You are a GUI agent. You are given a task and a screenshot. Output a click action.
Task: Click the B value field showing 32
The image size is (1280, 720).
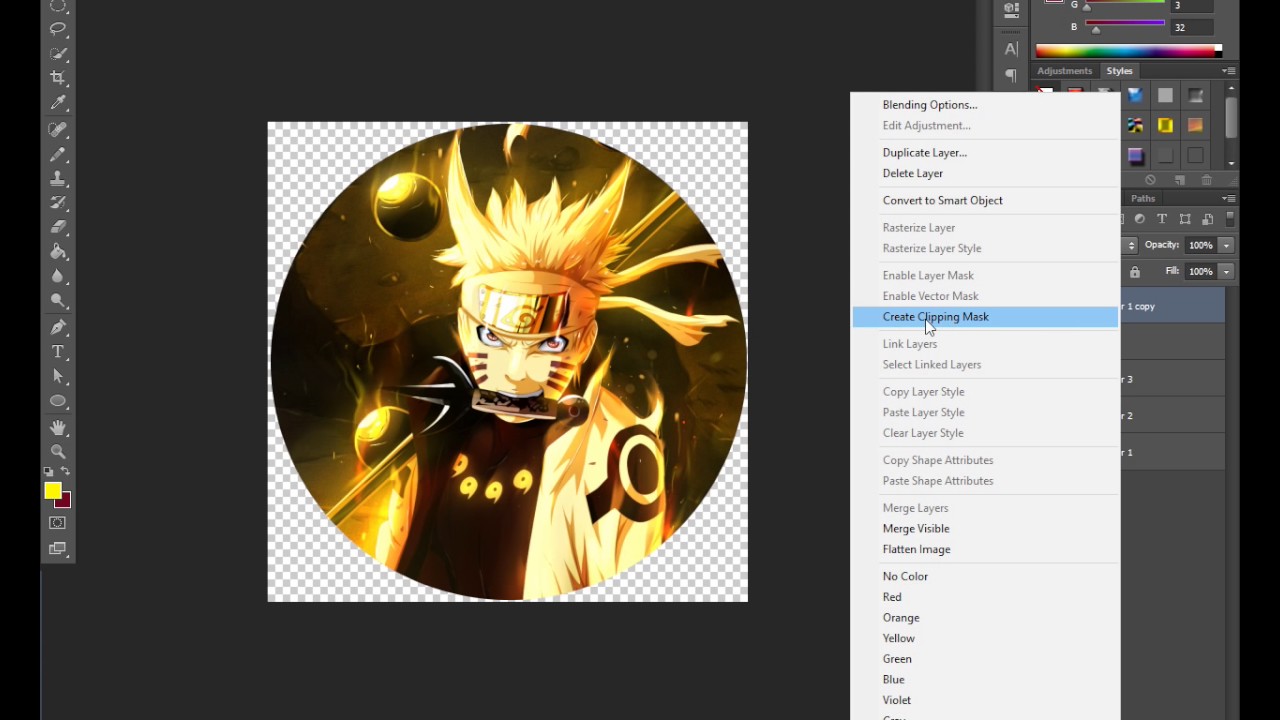(1192, 28)
